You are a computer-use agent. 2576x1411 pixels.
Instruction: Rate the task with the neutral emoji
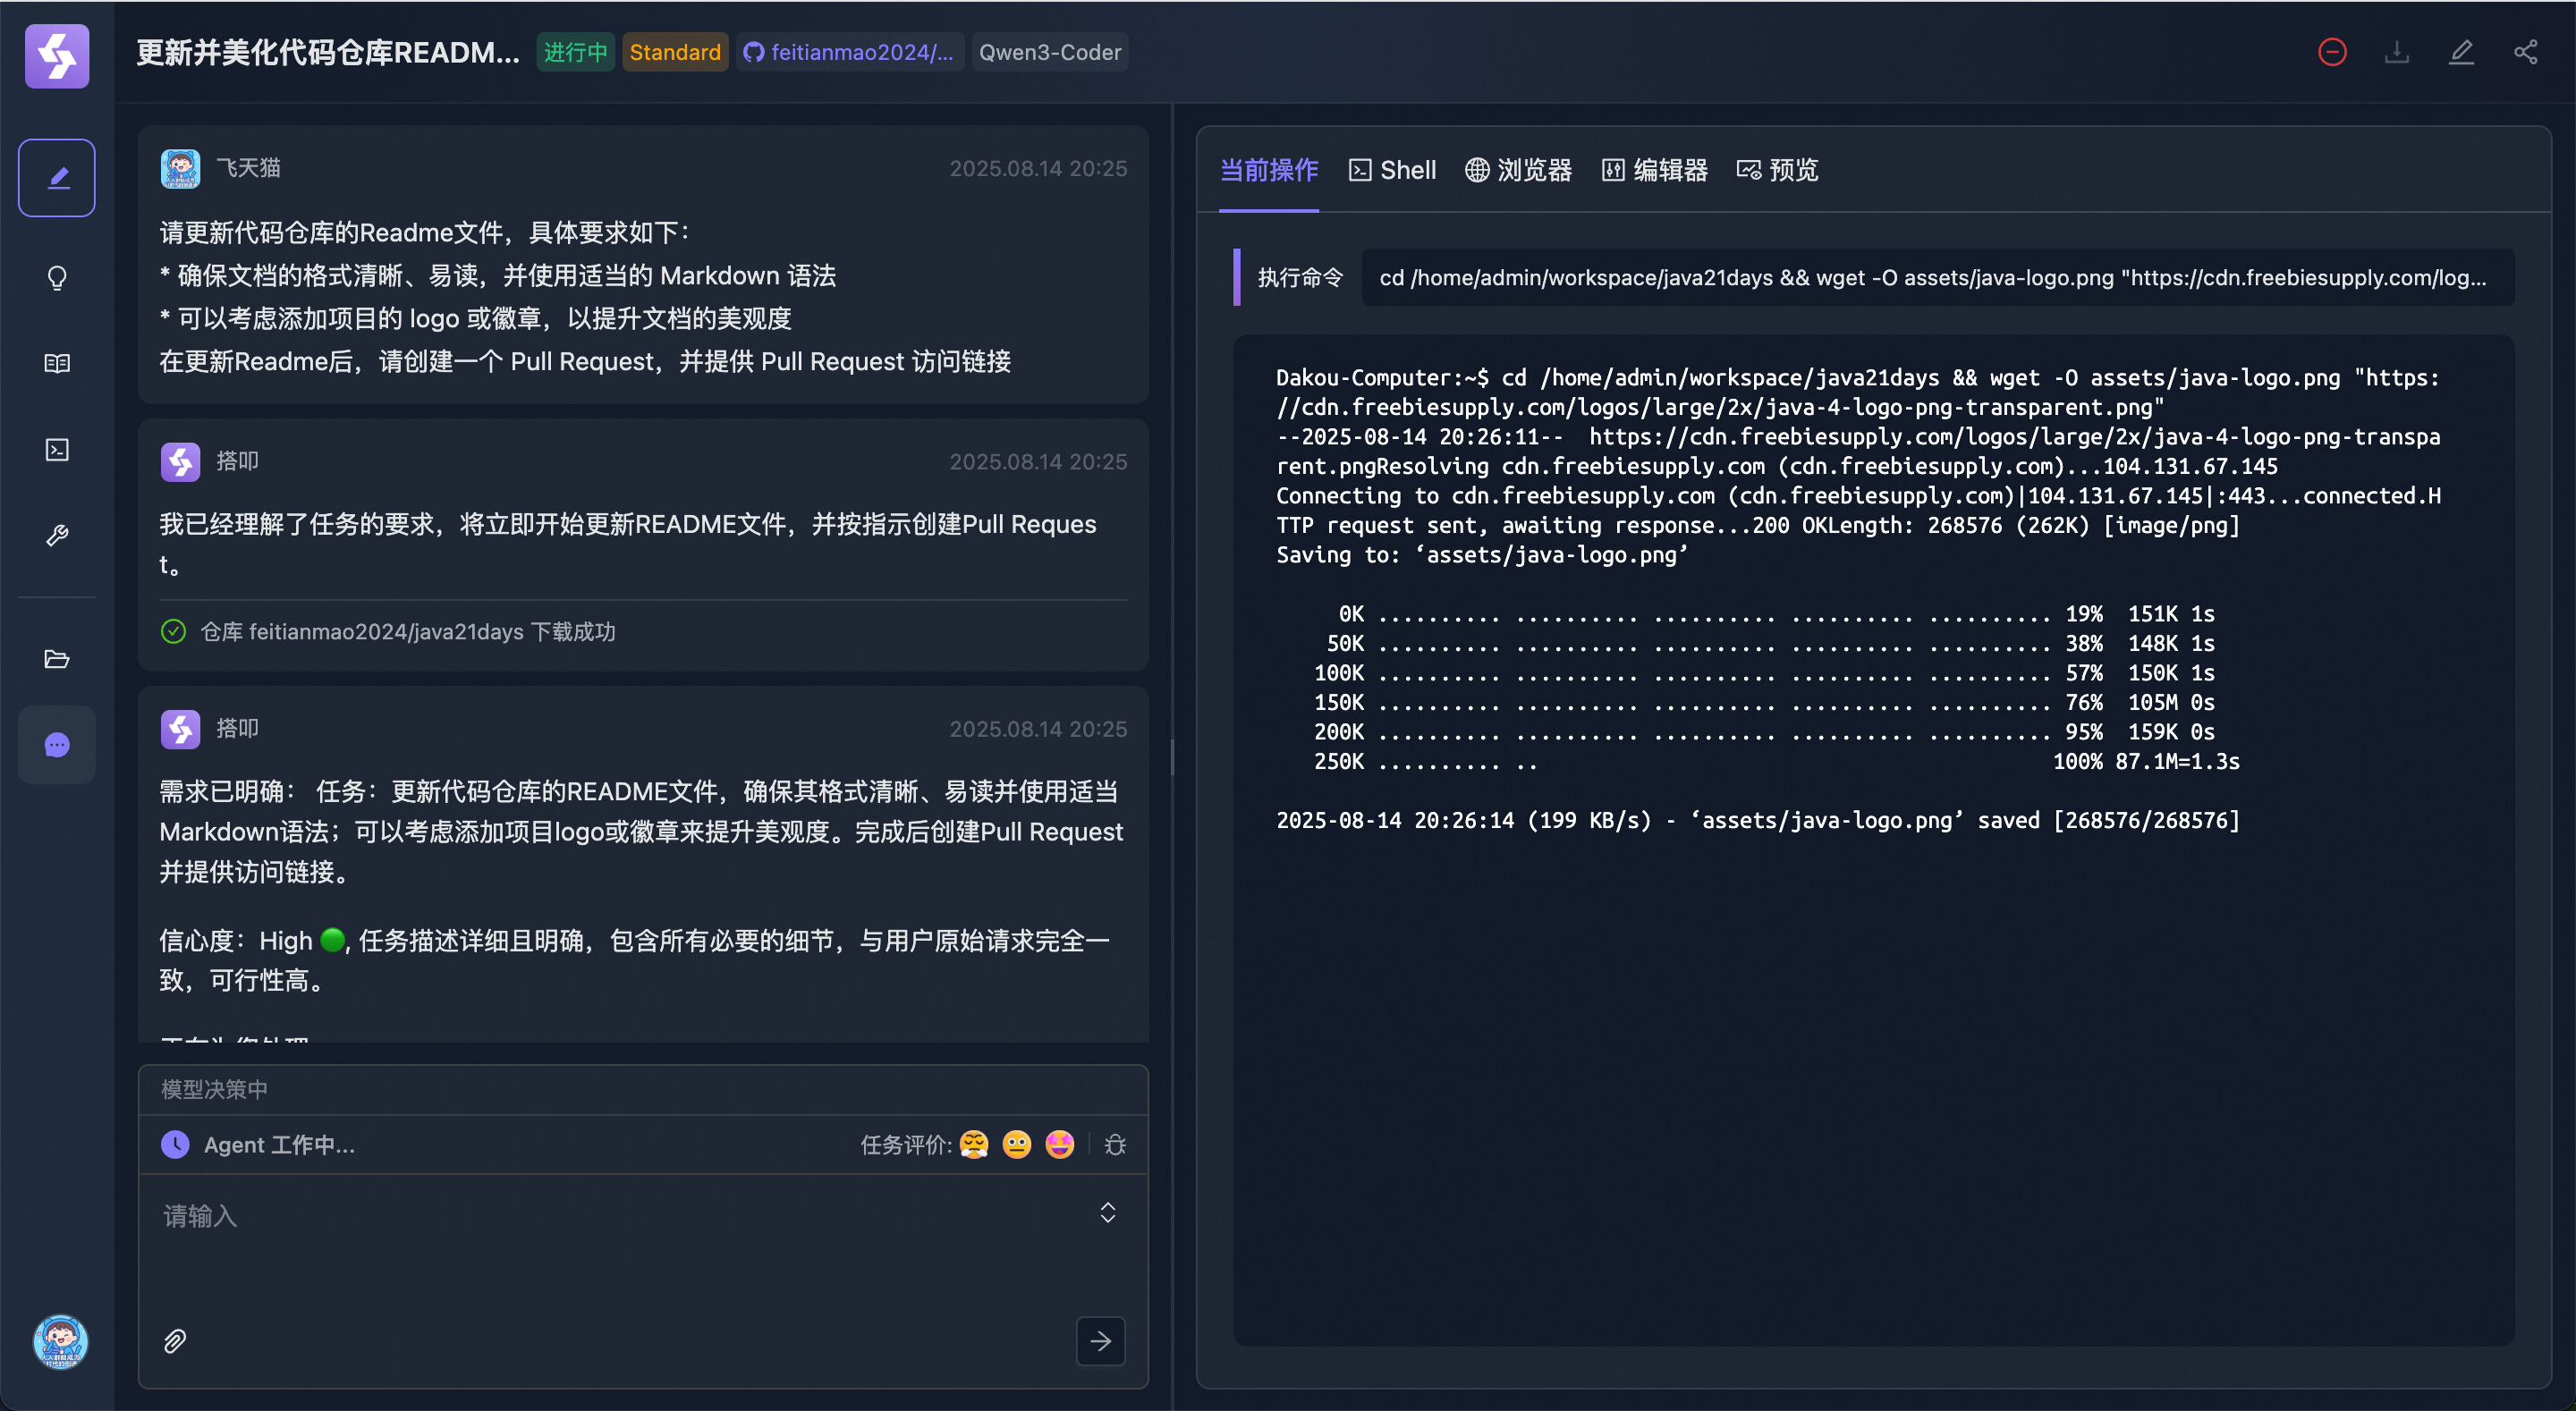[x=1016, y=1144]
